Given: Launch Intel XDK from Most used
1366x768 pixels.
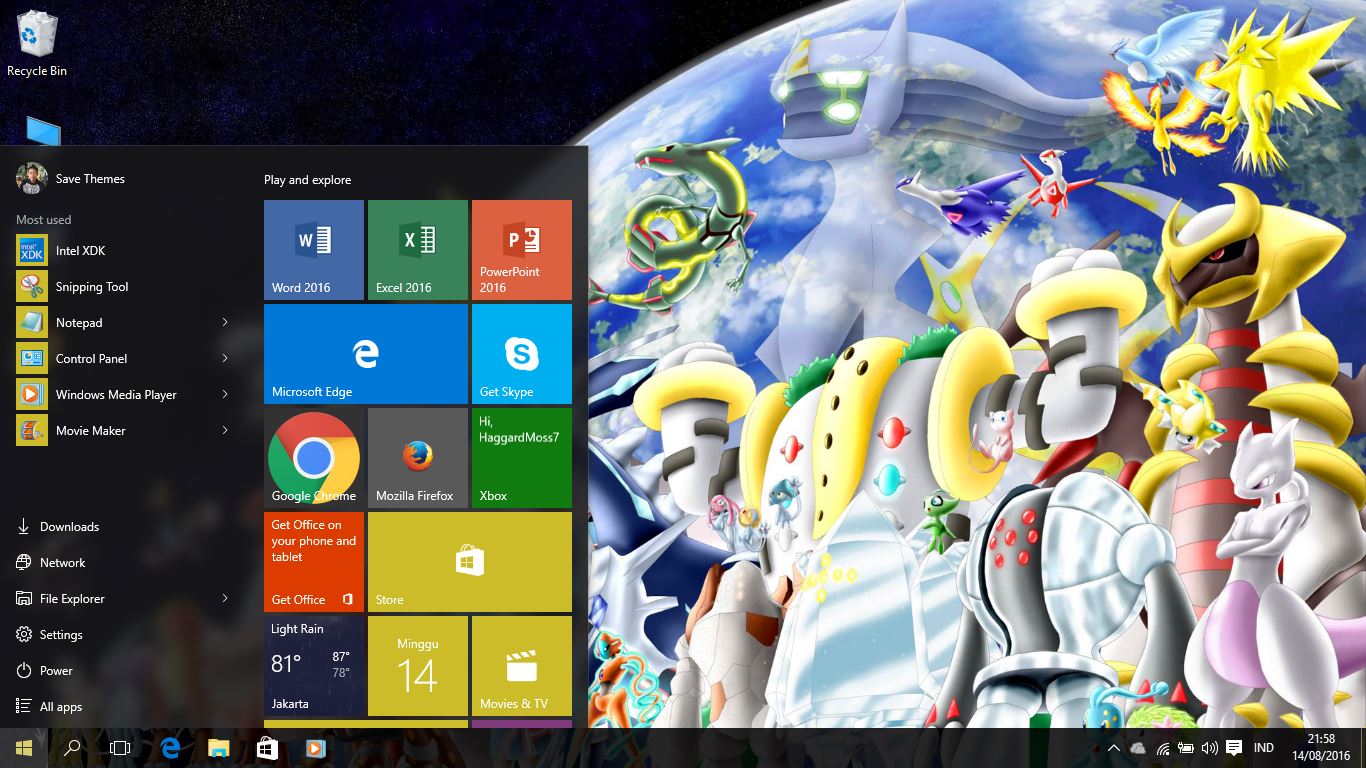Looking at the screenshot, I should click(x=124, y=251).
